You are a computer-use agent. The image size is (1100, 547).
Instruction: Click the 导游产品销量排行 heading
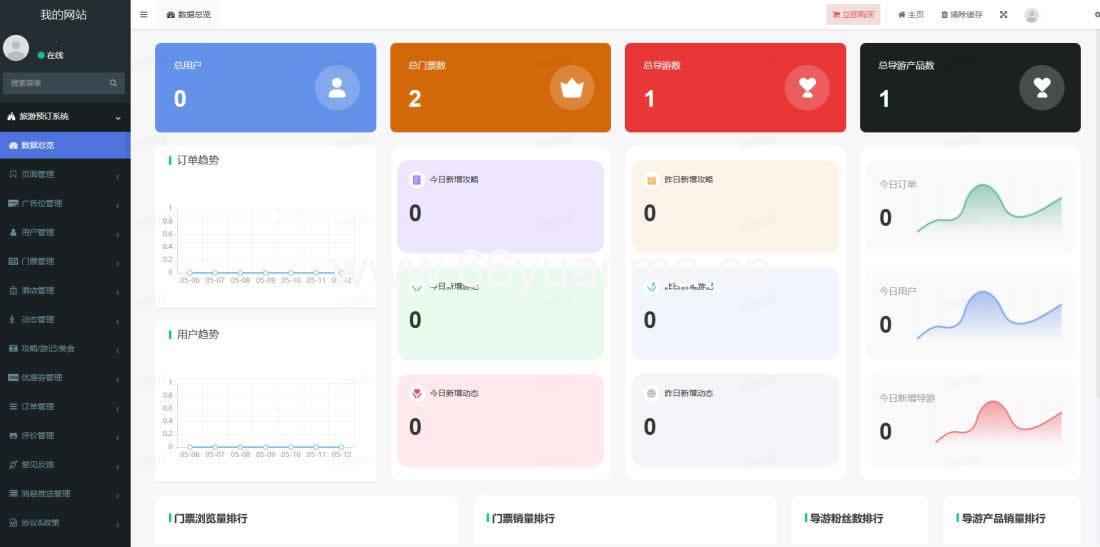1003,518
